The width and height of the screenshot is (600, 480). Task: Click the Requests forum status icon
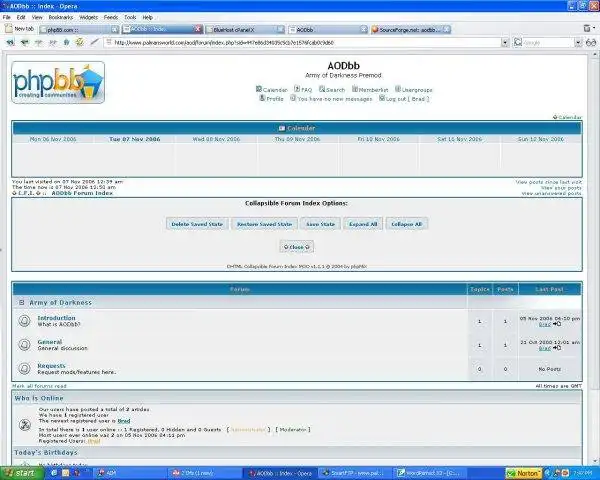24,368
